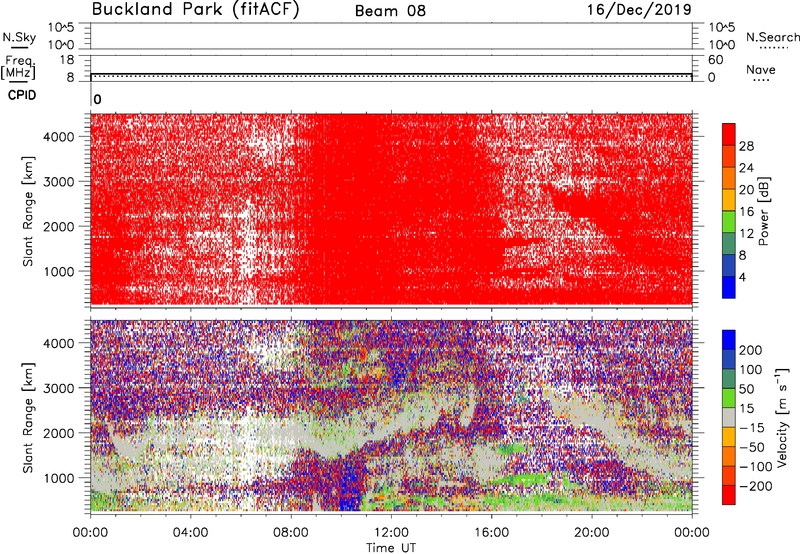Click the 'CPID' label
Screen dimensions: 800x554
[22, 95]
